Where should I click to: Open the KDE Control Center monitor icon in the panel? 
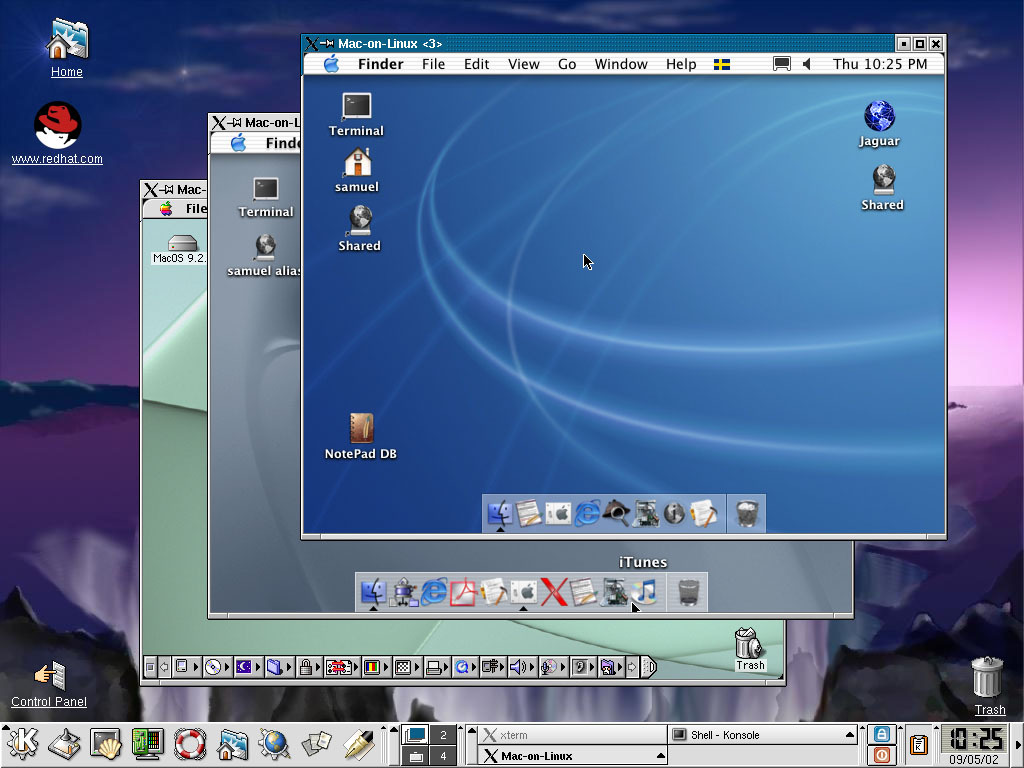[x=148, y=744]
